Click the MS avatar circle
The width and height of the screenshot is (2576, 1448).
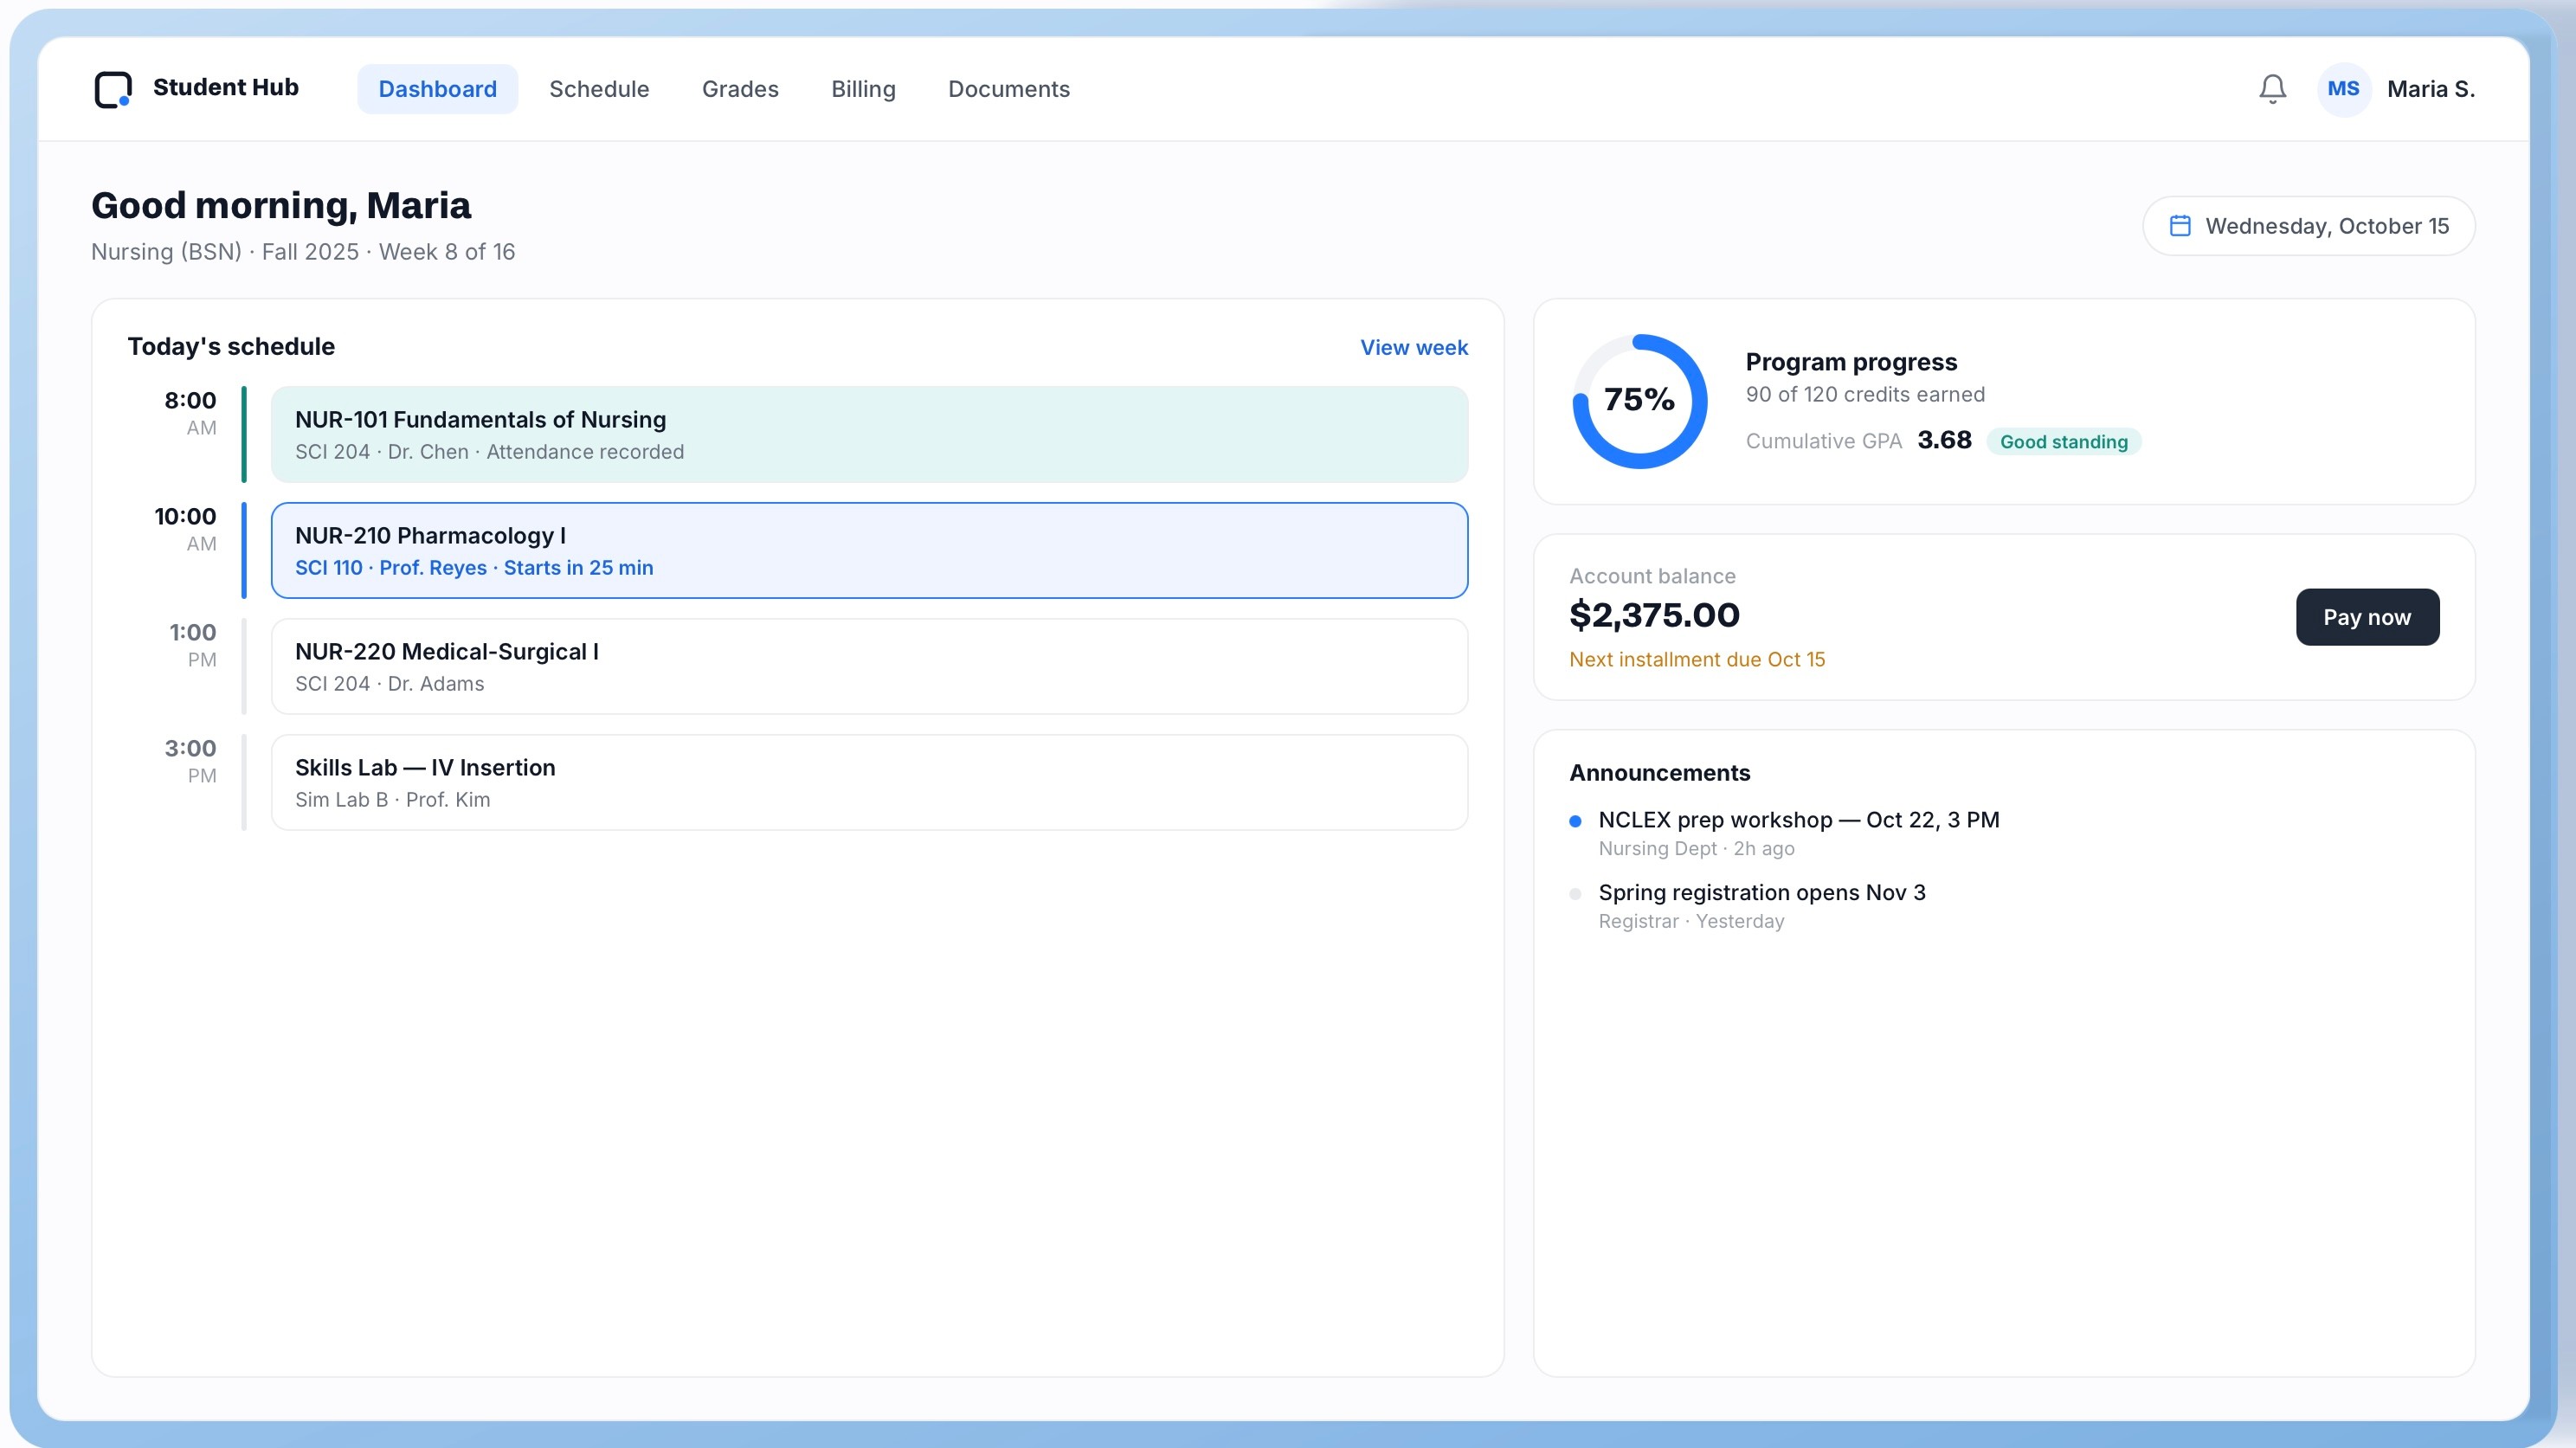[2343, 89]
